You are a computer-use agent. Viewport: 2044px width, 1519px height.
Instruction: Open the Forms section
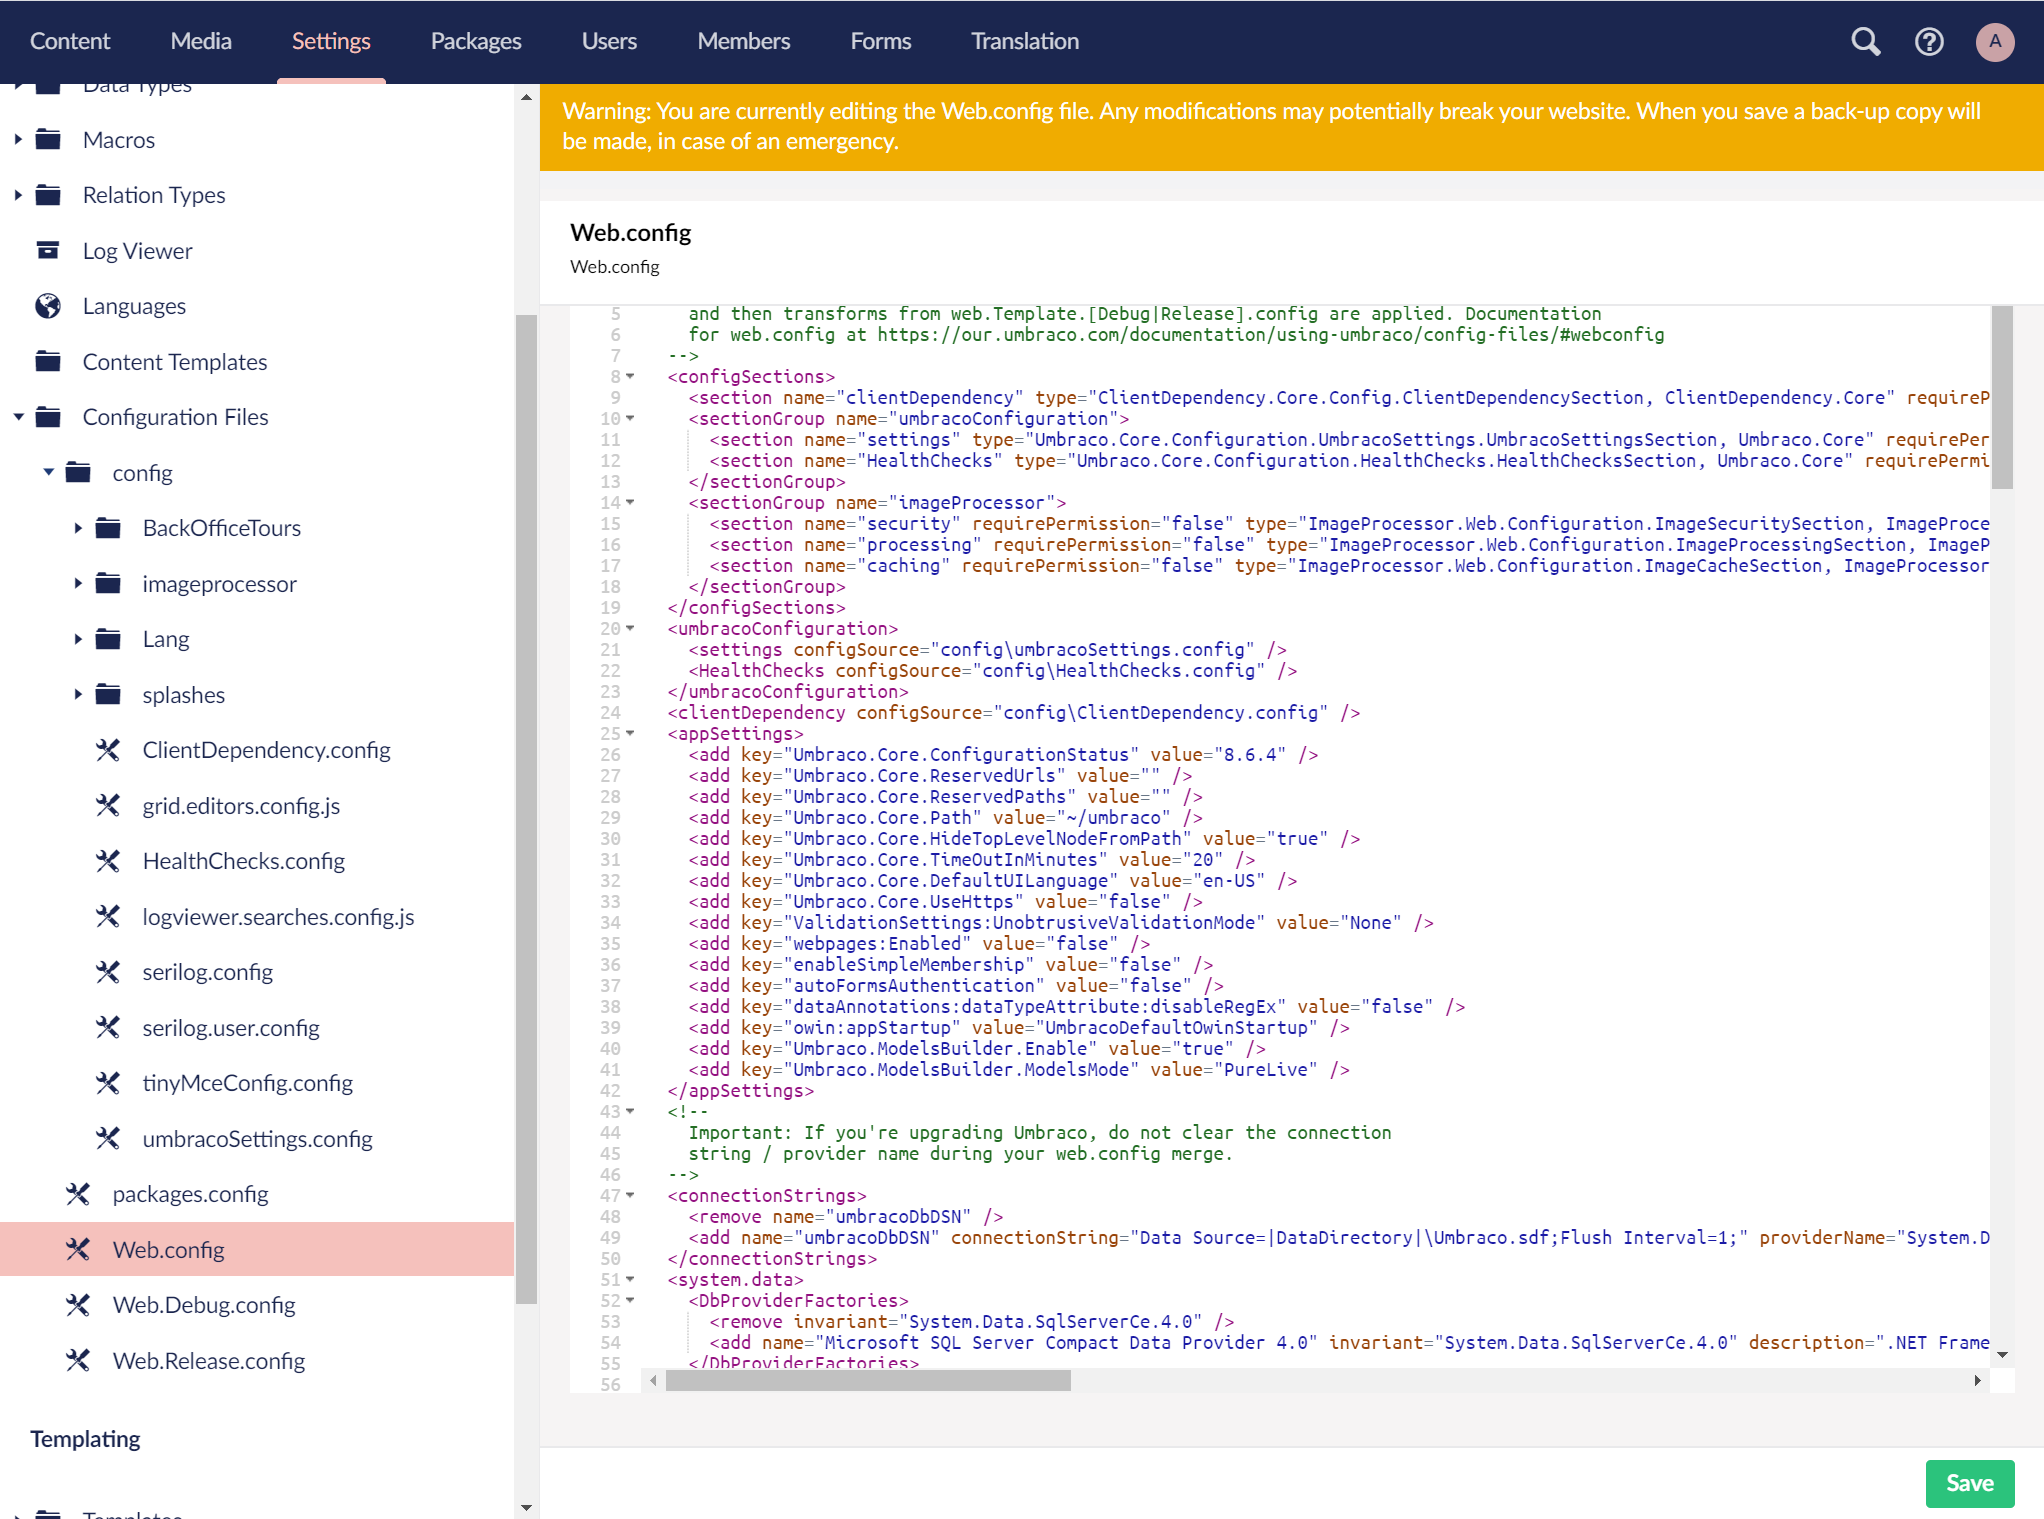880,41
